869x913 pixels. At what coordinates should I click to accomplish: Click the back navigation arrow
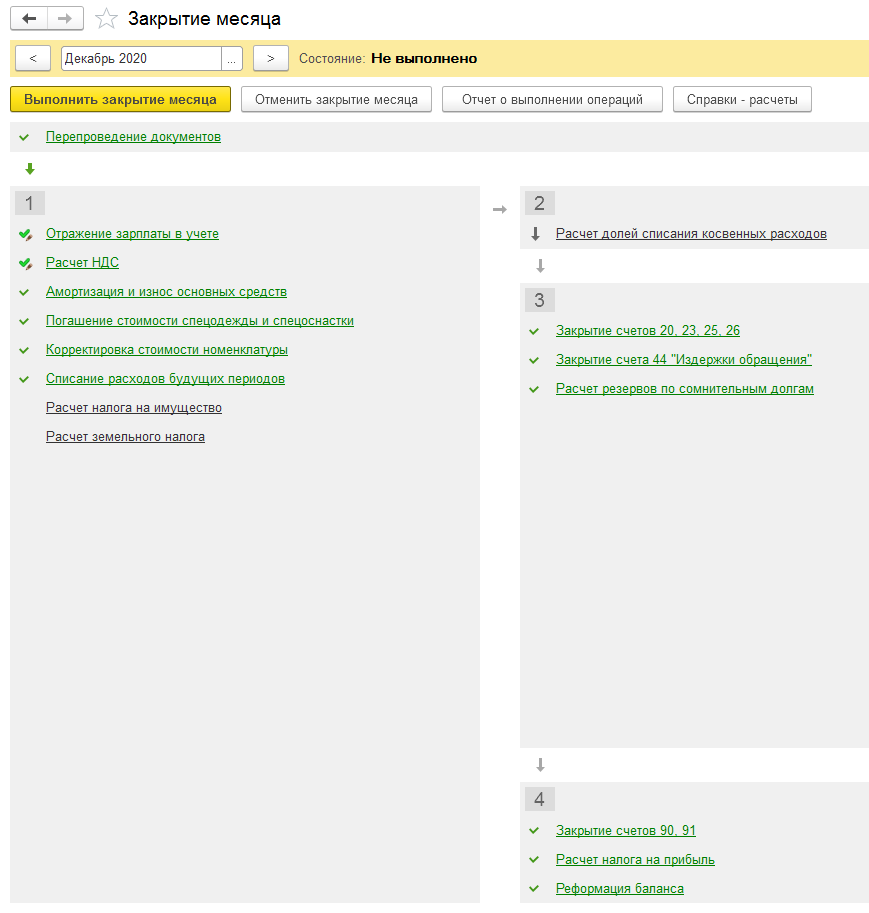(x=29, y=19)
